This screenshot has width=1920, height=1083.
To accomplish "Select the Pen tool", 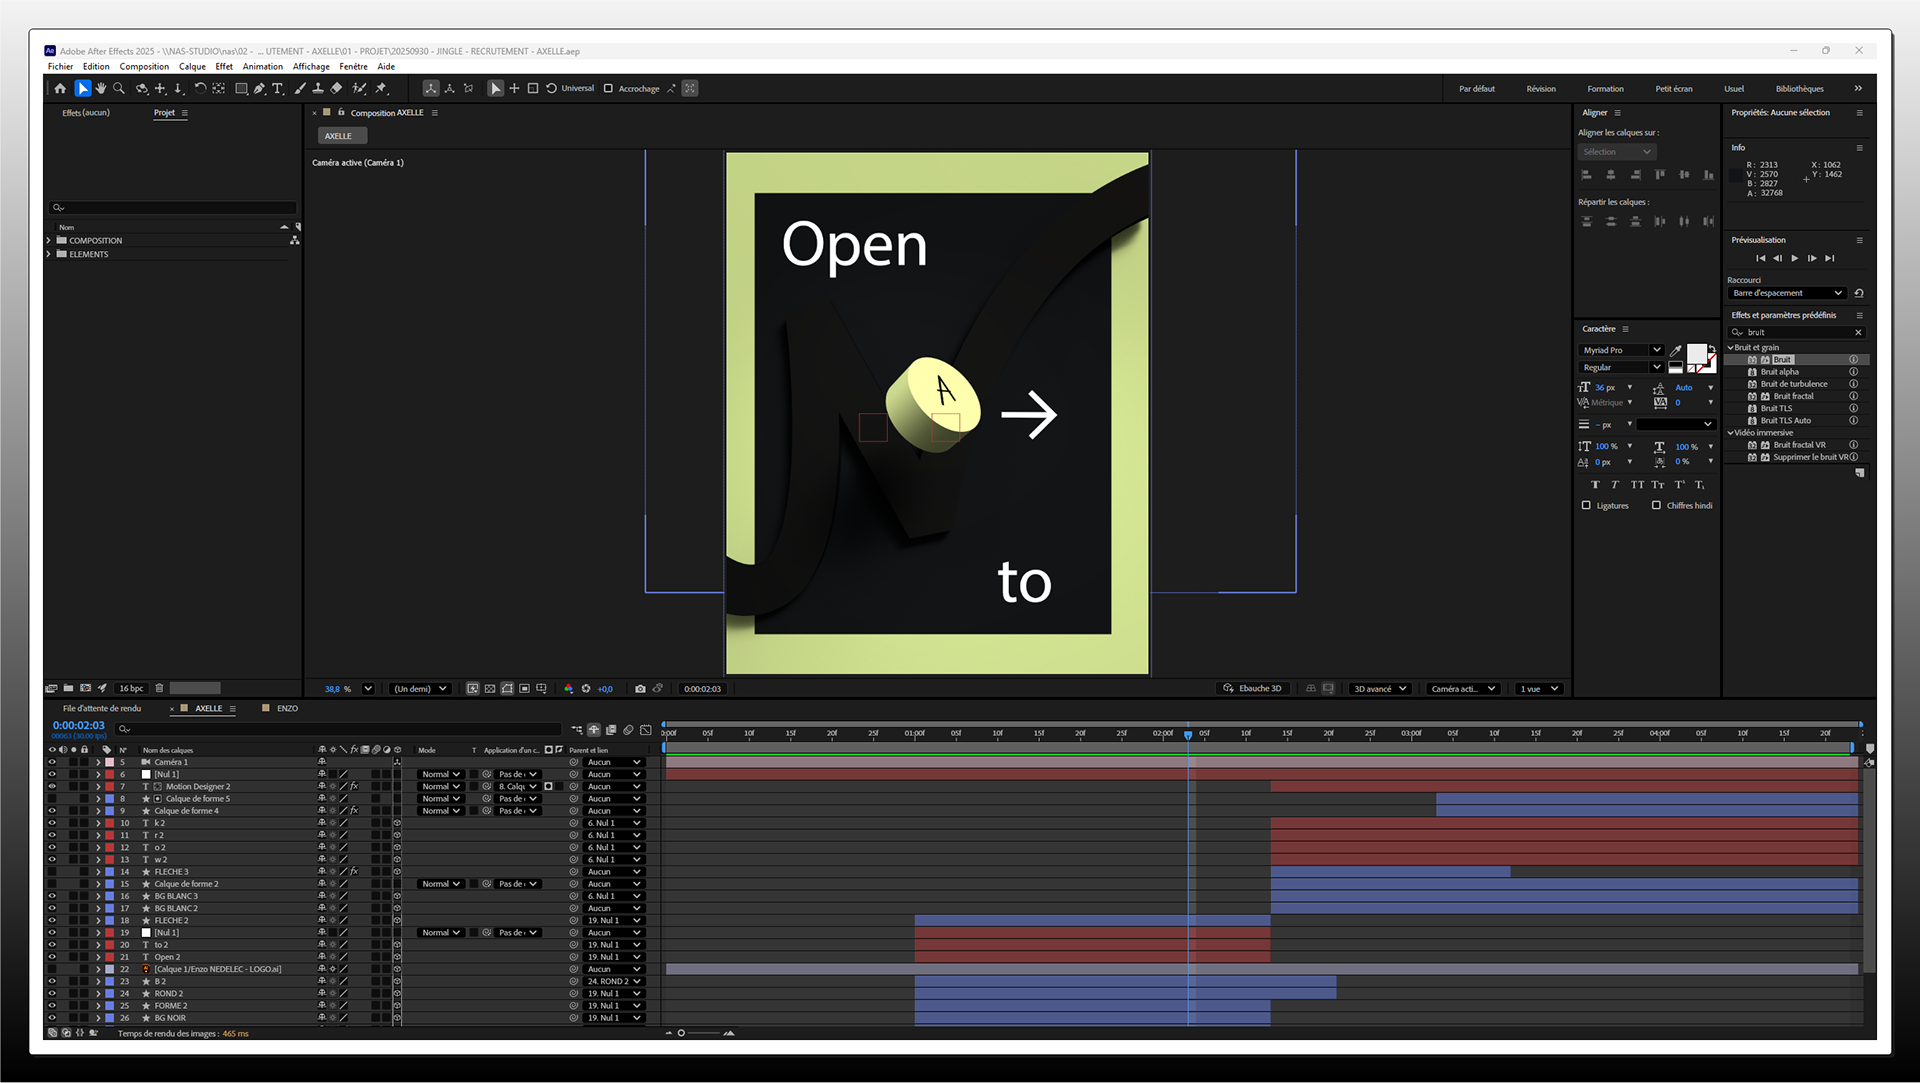I will (x=259, y=89).
